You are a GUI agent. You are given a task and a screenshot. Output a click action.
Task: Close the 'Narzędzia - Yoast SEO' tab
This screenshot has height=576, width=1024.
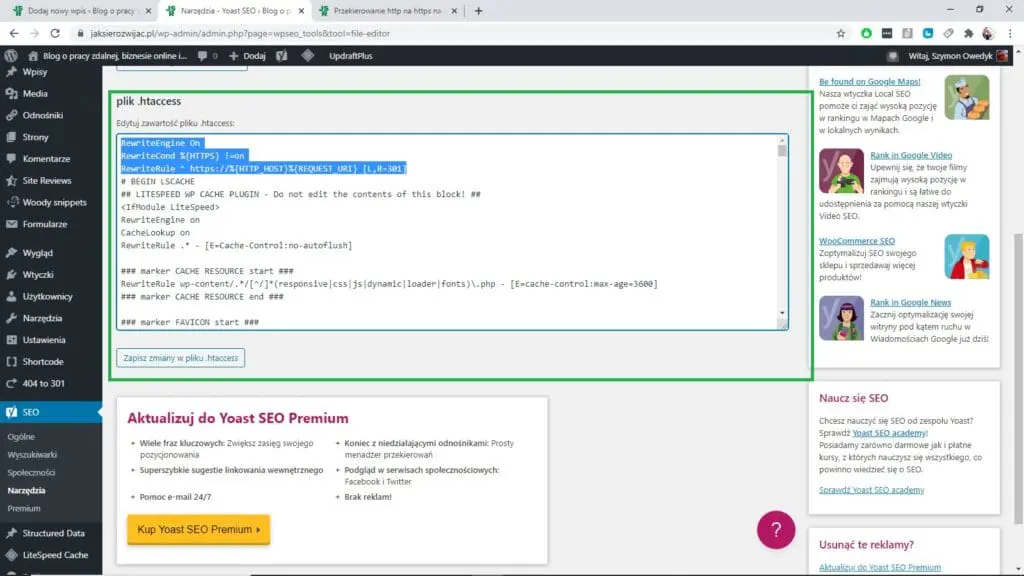click(x=301, y=11)
